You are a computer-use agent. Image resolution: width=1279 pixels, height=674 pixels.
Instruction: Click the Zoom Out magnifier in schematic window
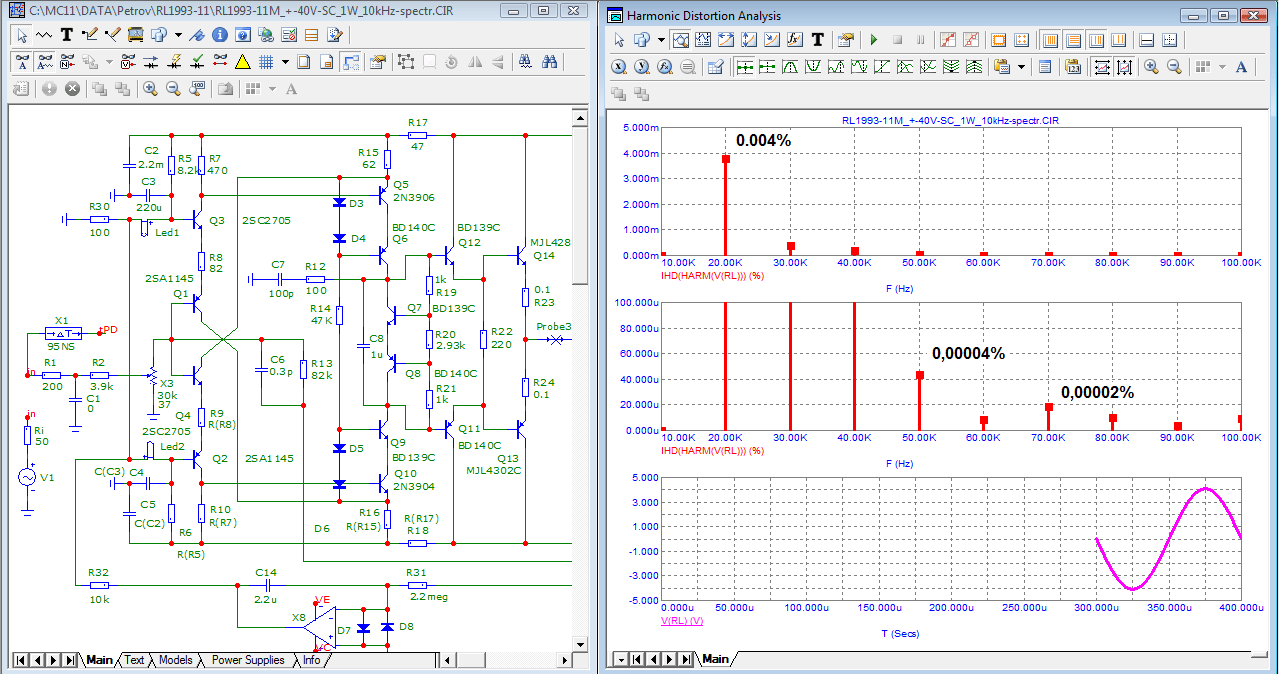tap(173, 89)
